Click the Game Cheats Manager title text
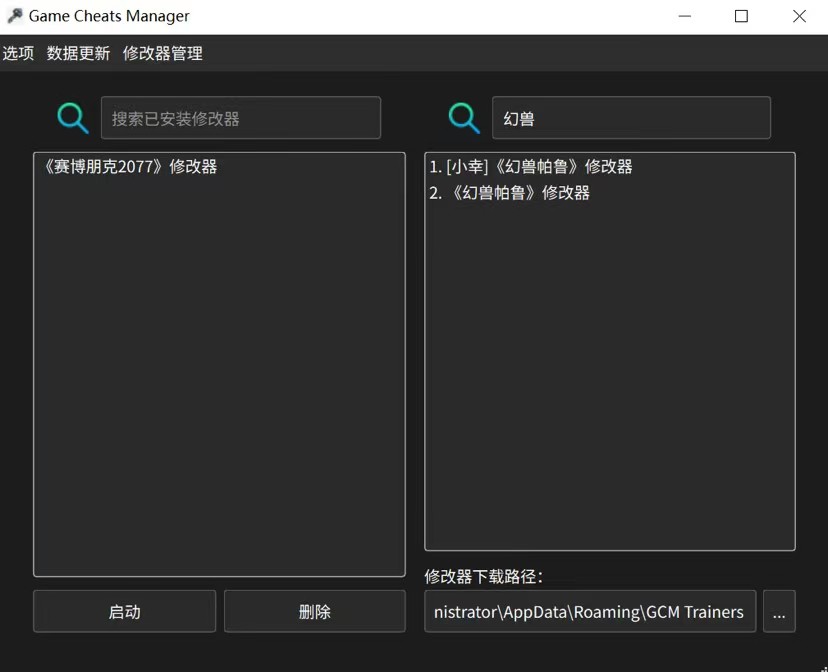This screenshot has width=828, height=672. point(108,16)
